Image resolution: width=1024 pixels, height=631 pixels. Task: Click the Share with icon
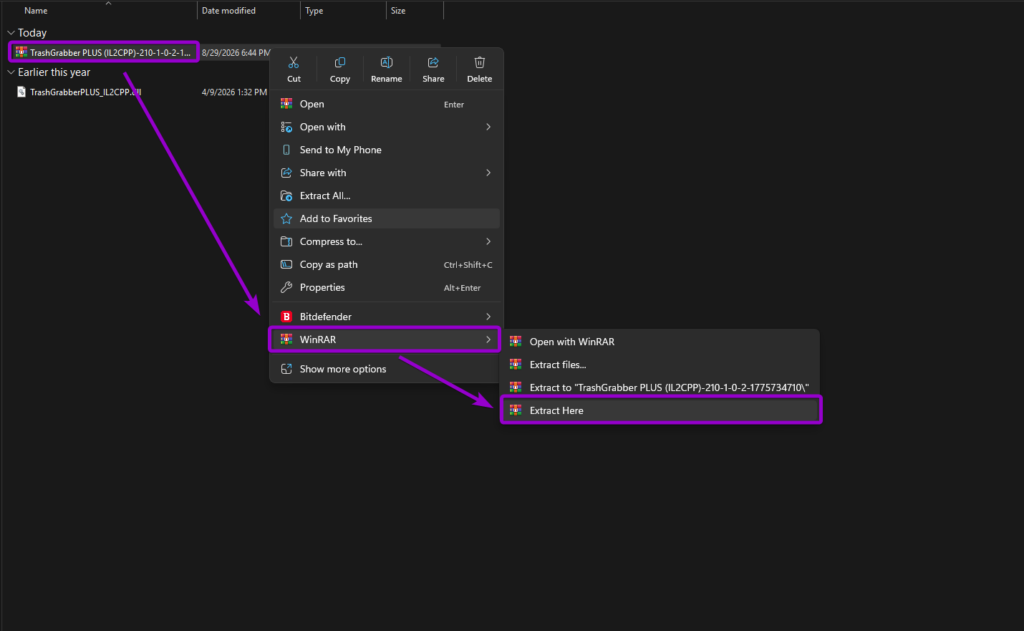click(286, 172)
